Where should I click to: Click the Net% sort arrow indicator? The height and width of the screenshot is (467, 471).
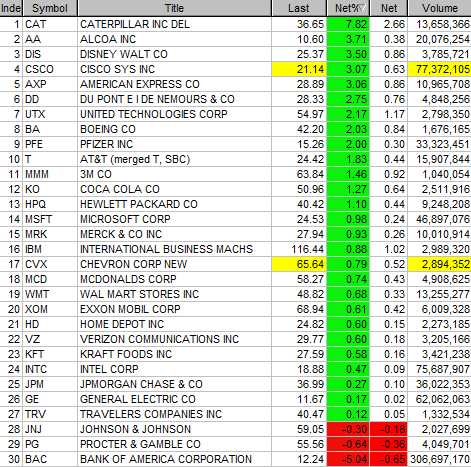coord(362,8)
